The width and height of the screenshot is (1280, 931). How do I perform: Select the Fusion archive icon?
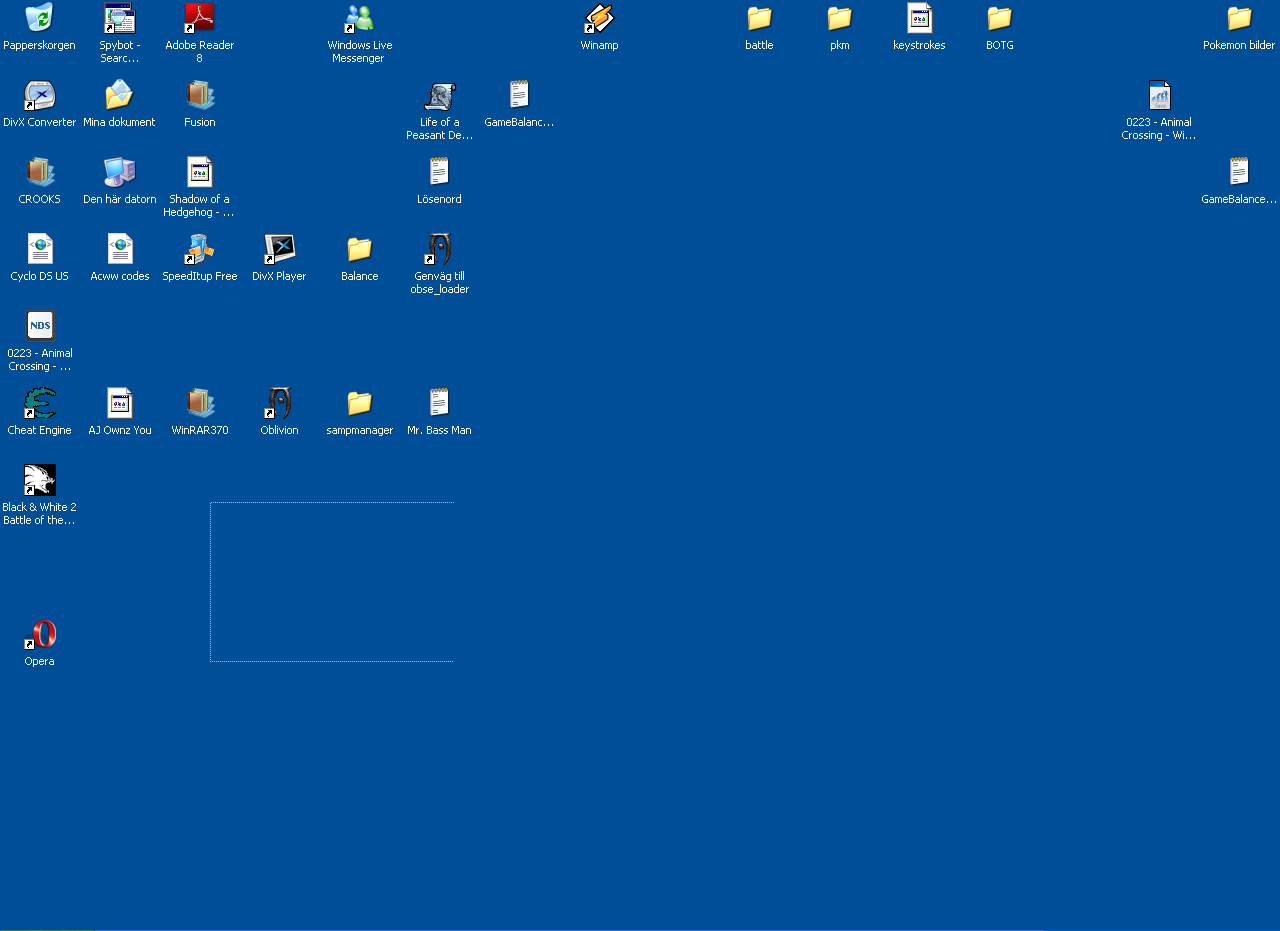pyautogui.click(x=199, y=95)
